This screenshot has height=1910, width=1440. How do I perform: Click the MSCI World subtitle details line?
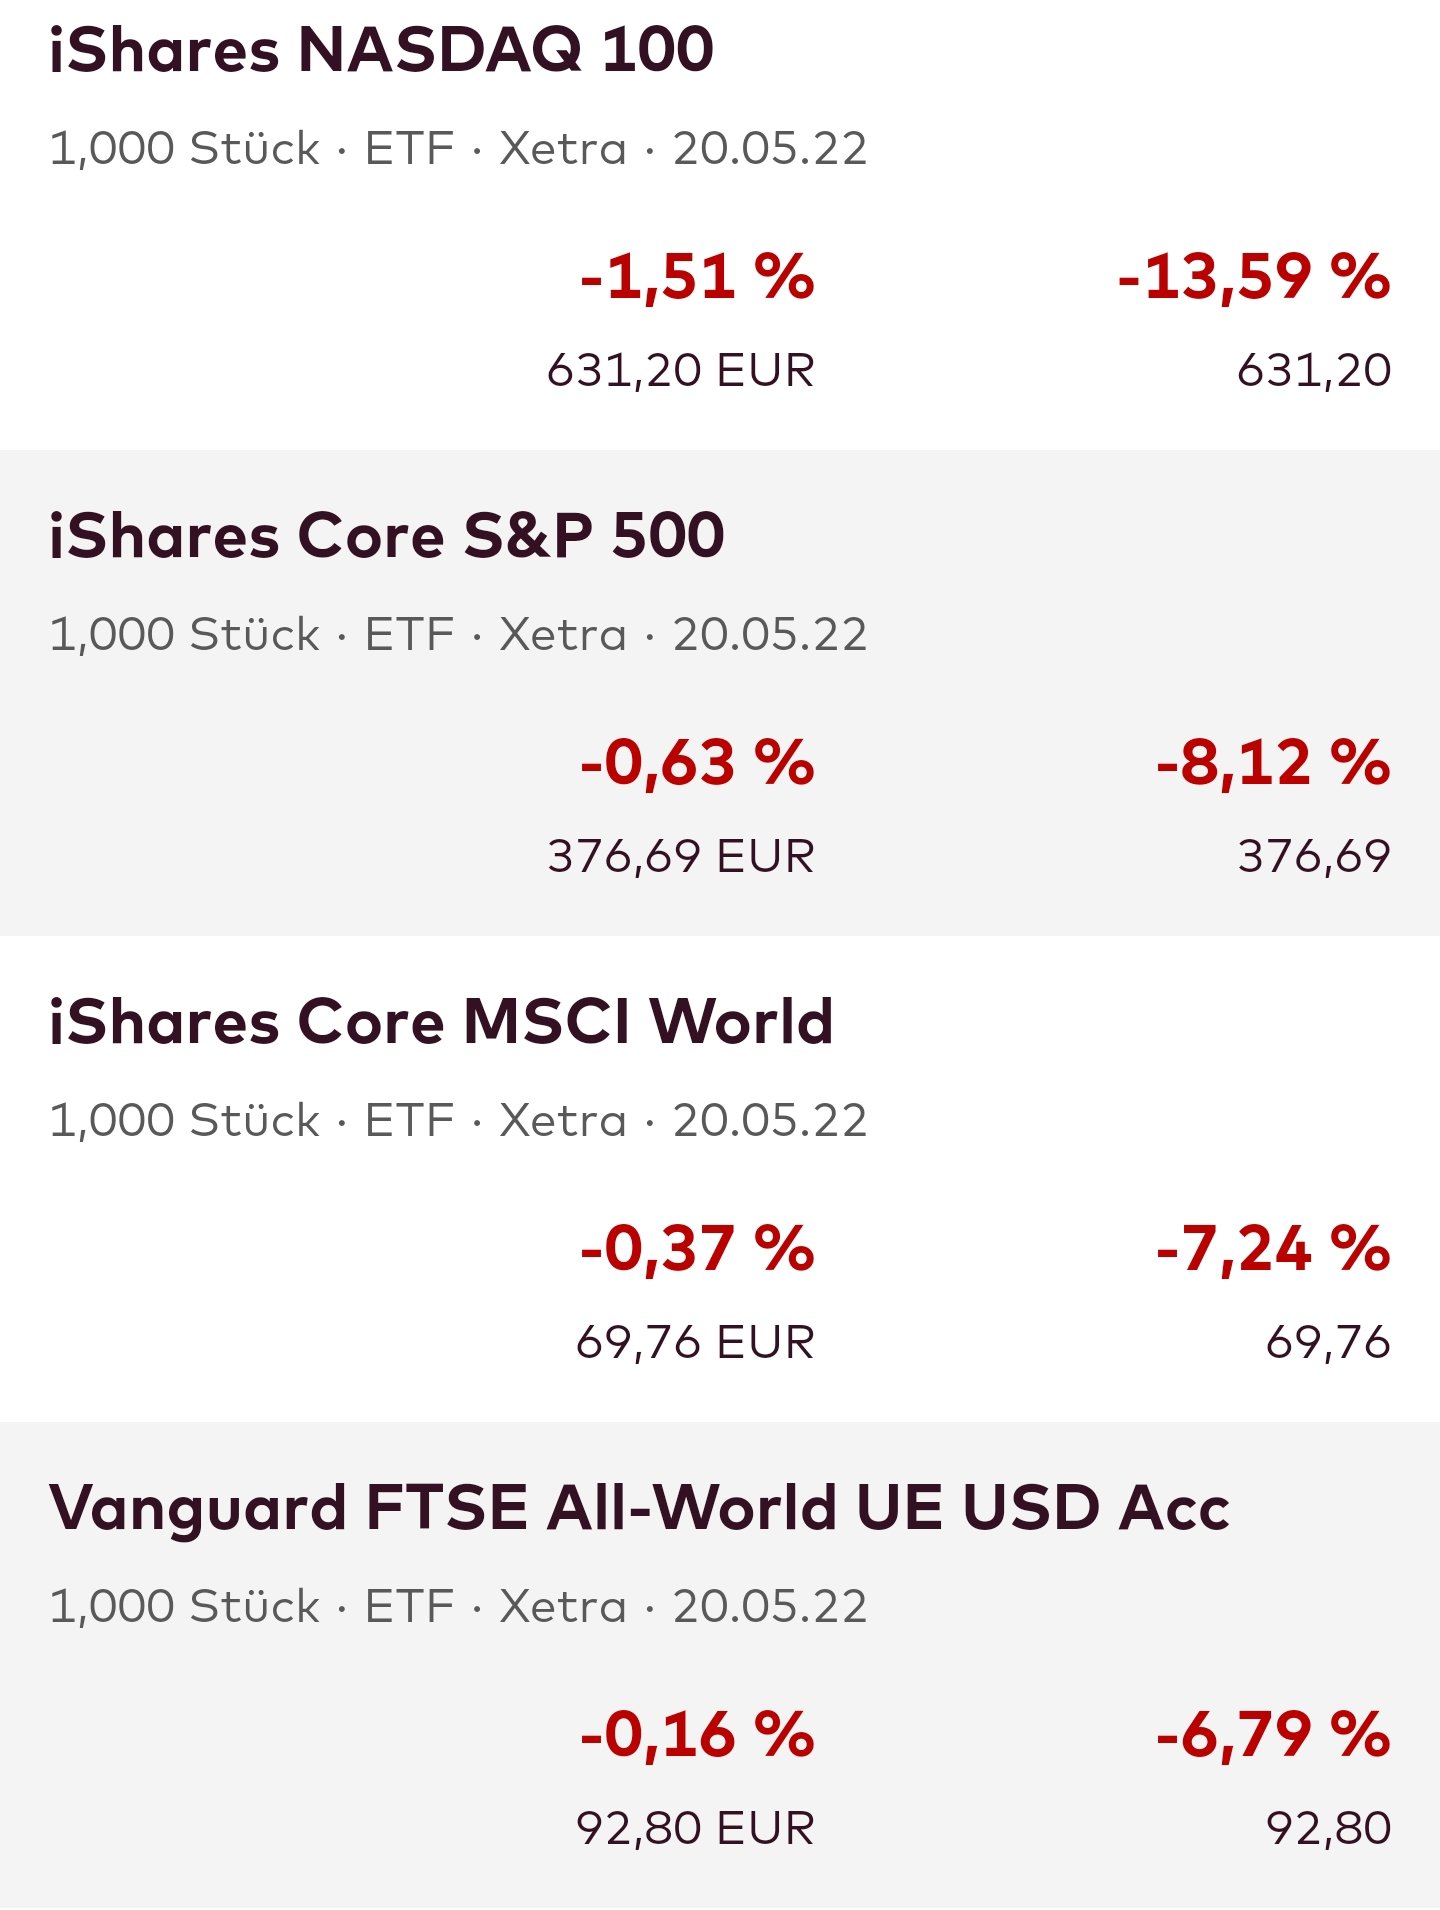point(458,1121)
